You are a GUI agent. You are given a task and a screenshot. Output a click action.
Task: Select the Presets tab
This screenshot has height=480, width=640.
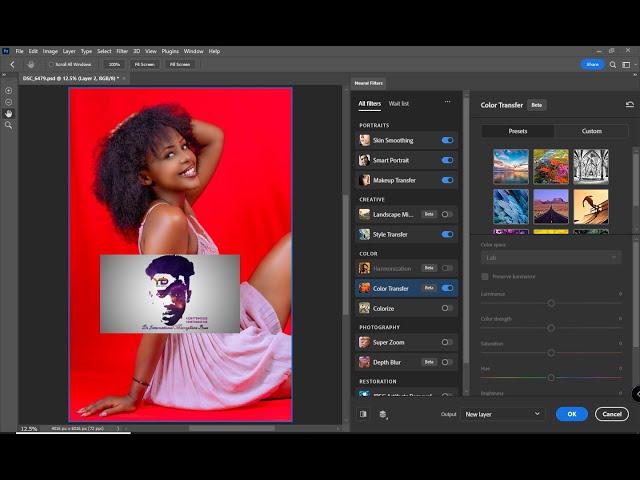pyautogui.click(x=518, y=131)
